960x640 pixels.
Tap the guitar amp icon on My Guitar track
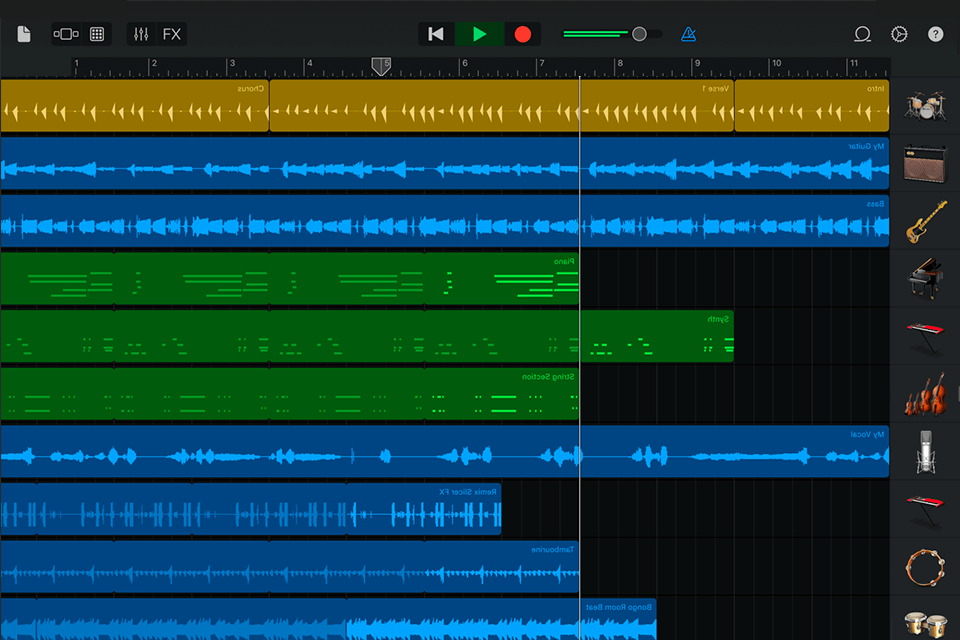(925, 165)
